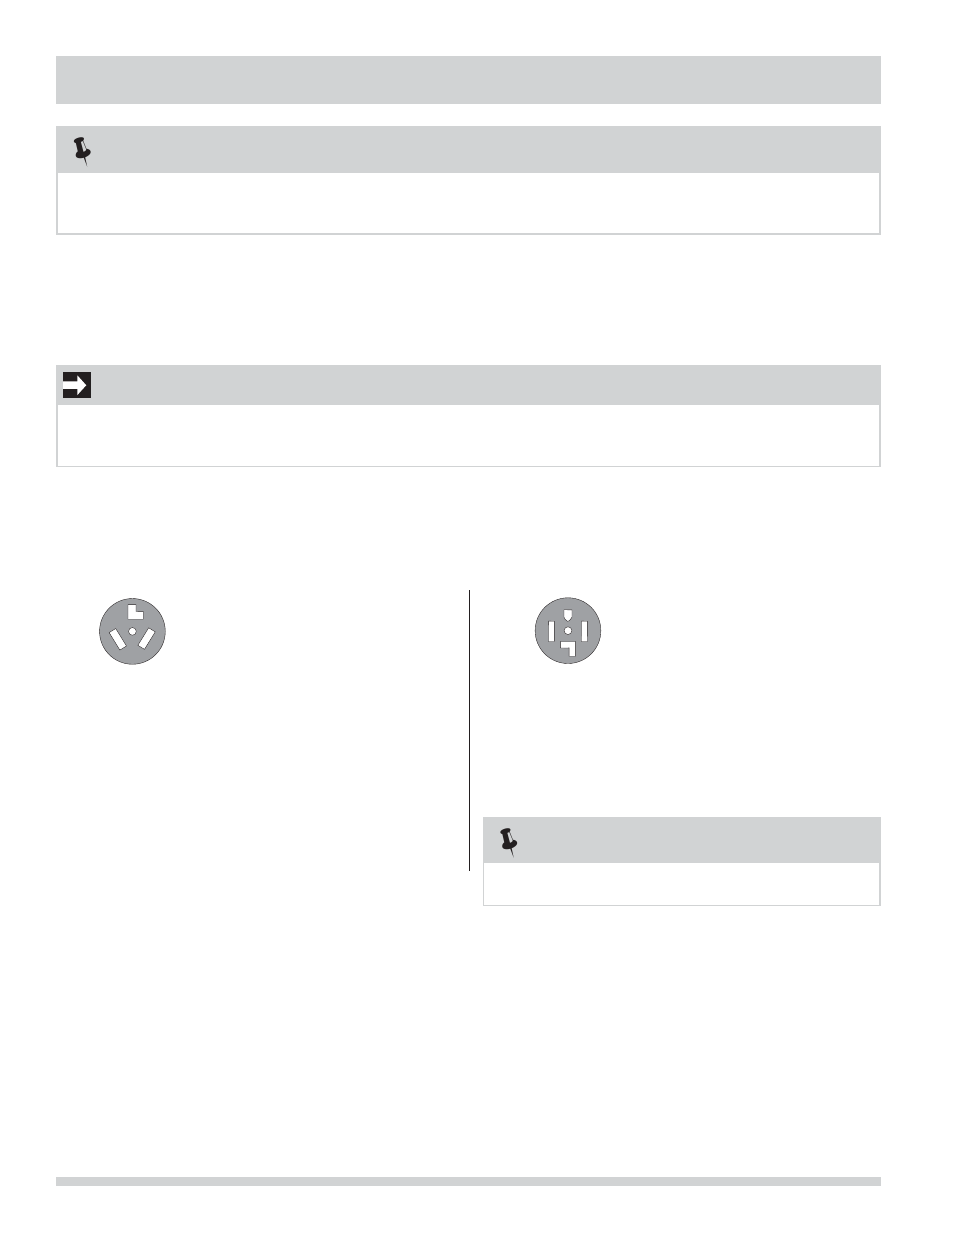
Task: Click the left vertical slot of the four-slot outlet
Action: [552, 631]
